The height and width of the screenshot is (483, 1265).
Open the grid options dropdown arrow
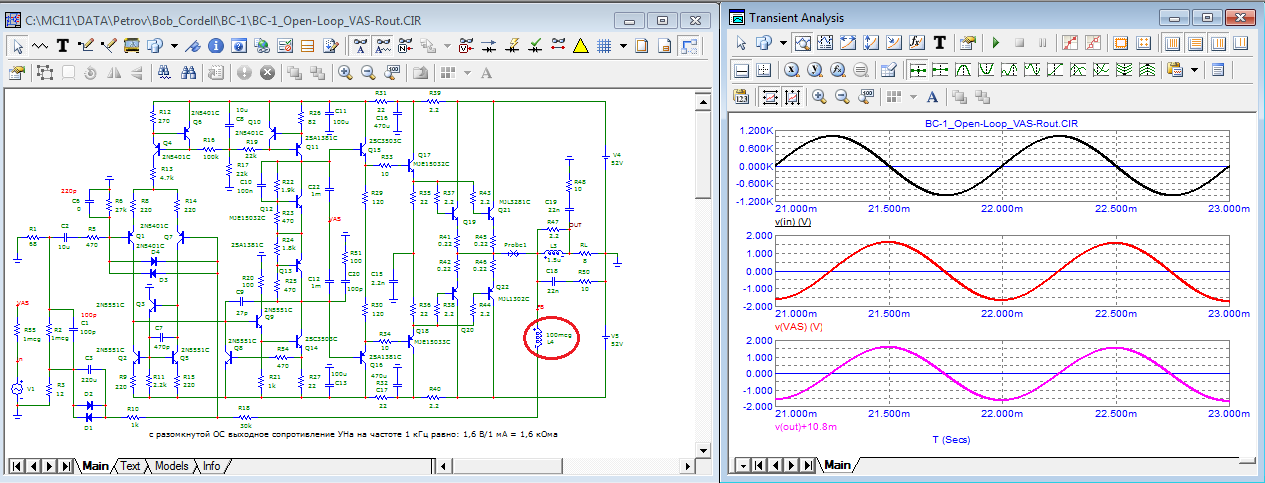[623, 46]
